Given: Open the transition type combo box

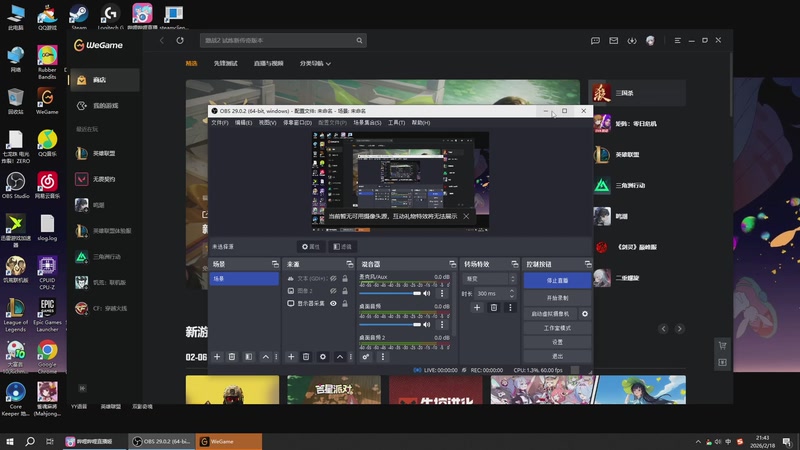Looking at the screenshot, I should tap(490, 279).
